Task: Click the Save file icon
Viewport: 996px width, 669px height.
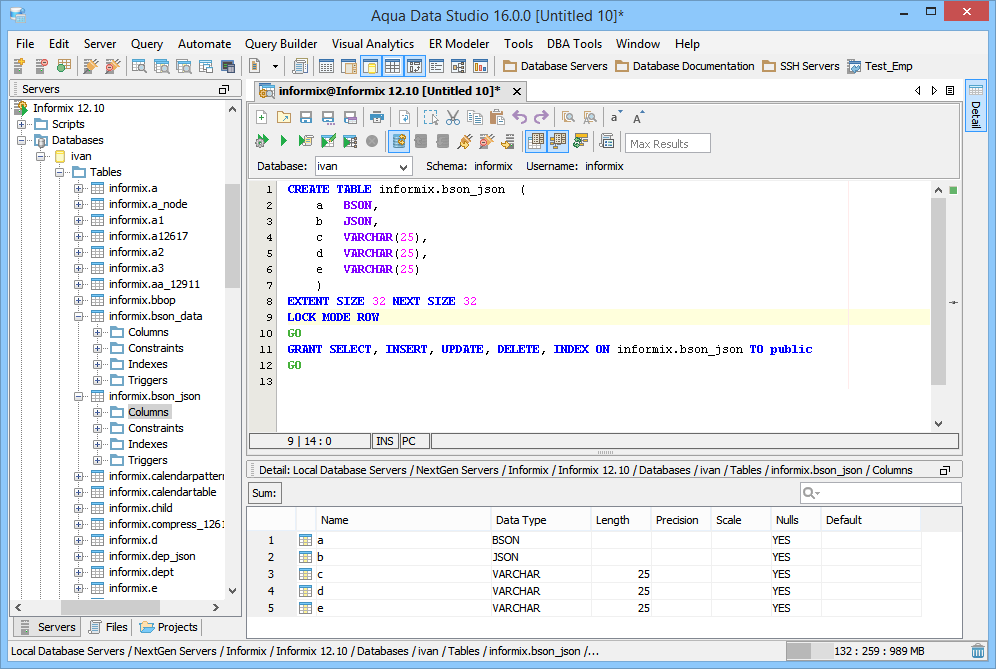Action: tap(305, 117)
